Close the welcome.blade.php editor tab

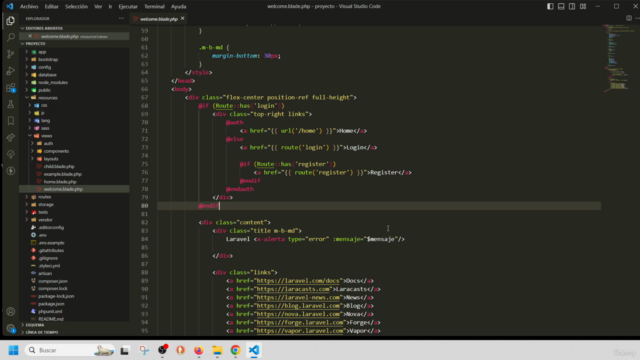tap(182, 18)
